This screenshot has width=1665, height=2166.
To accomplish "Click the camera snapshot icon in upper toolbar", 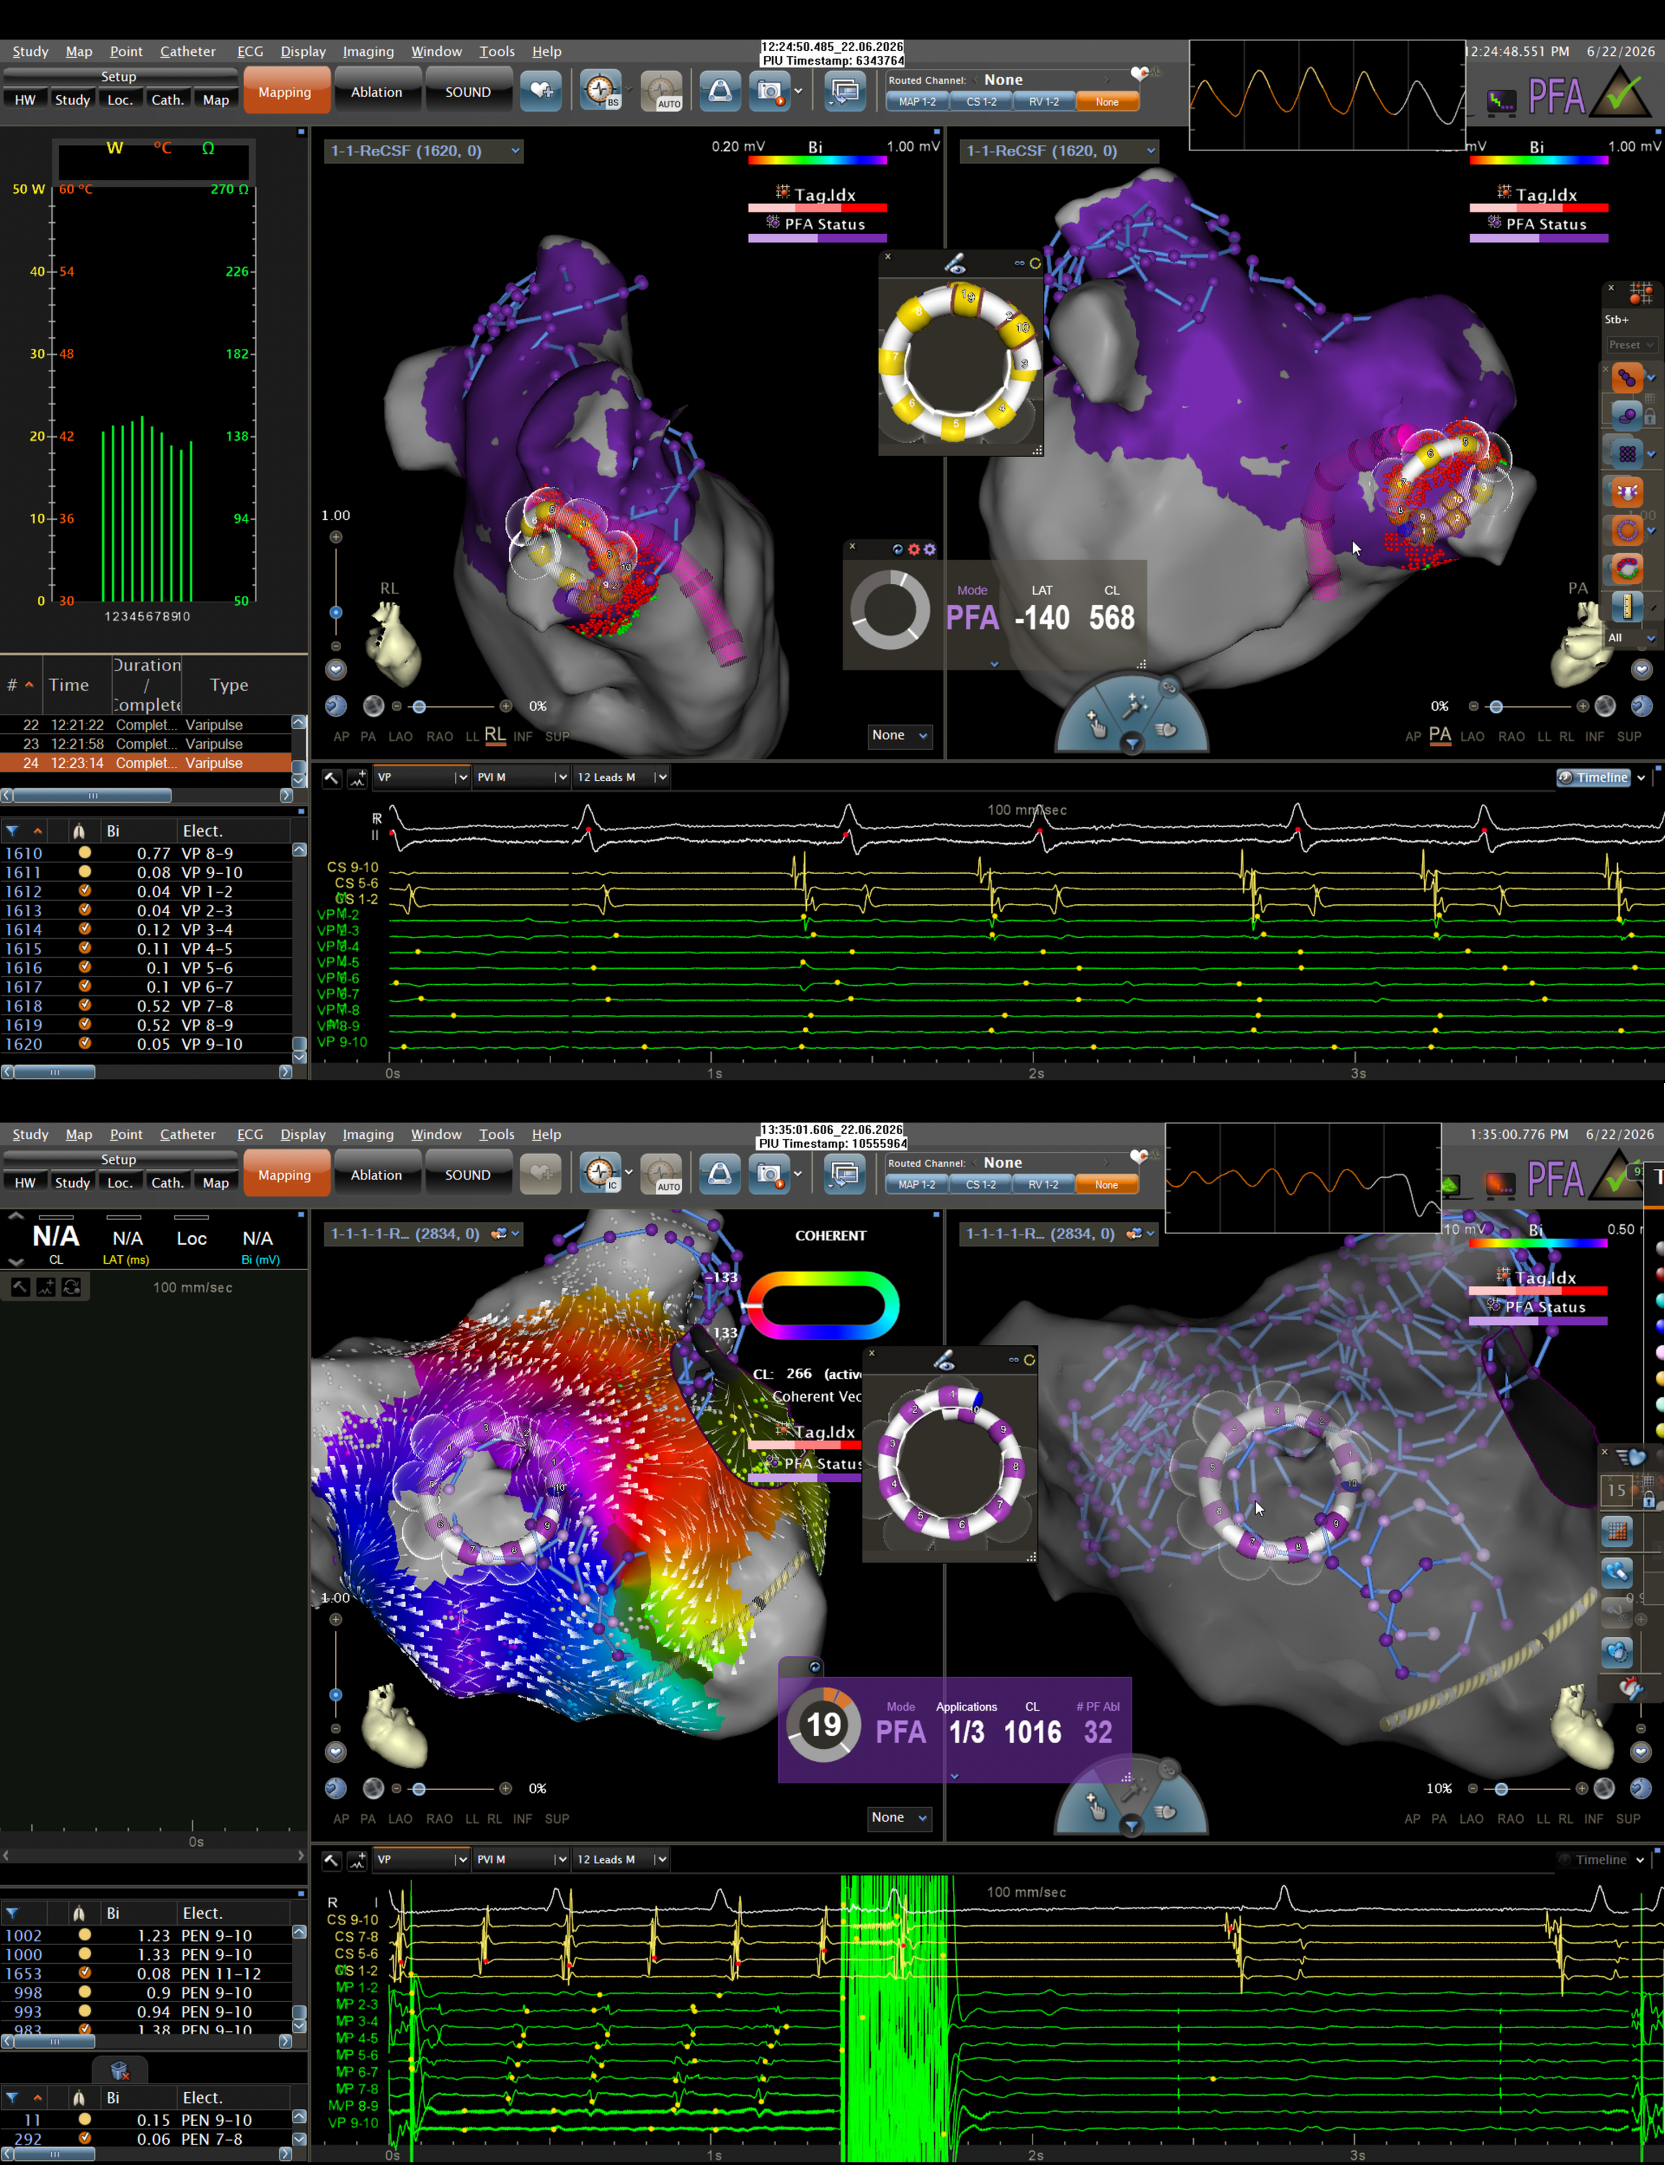I will [x=769, y=92].
